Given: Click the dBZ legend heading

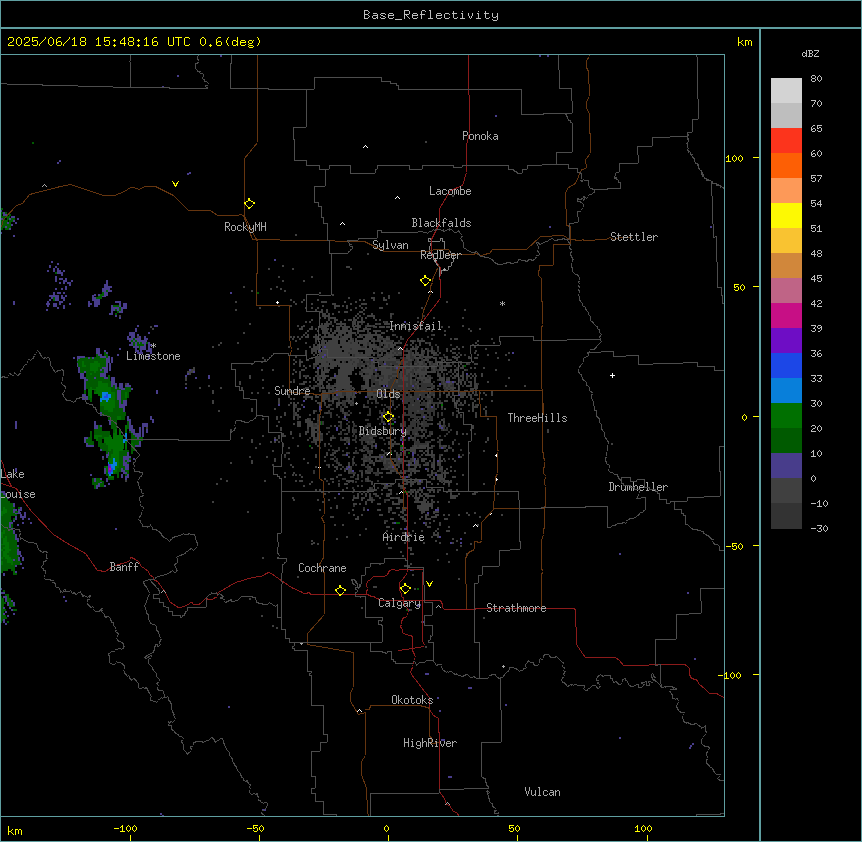Looking at the screenshot, I should (x=810, y=53).
